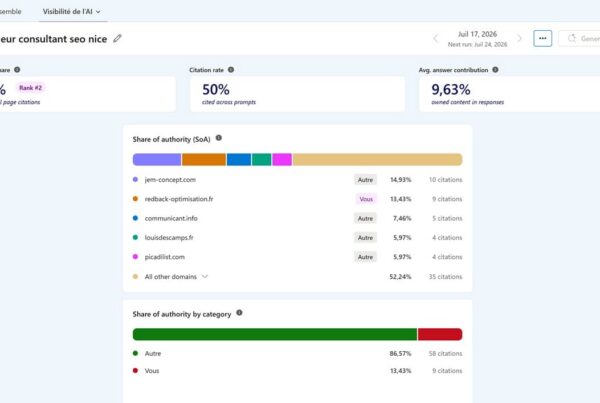Select the red Vous category bar
Viewport: 600px width, 403px height.
(440, 334)
